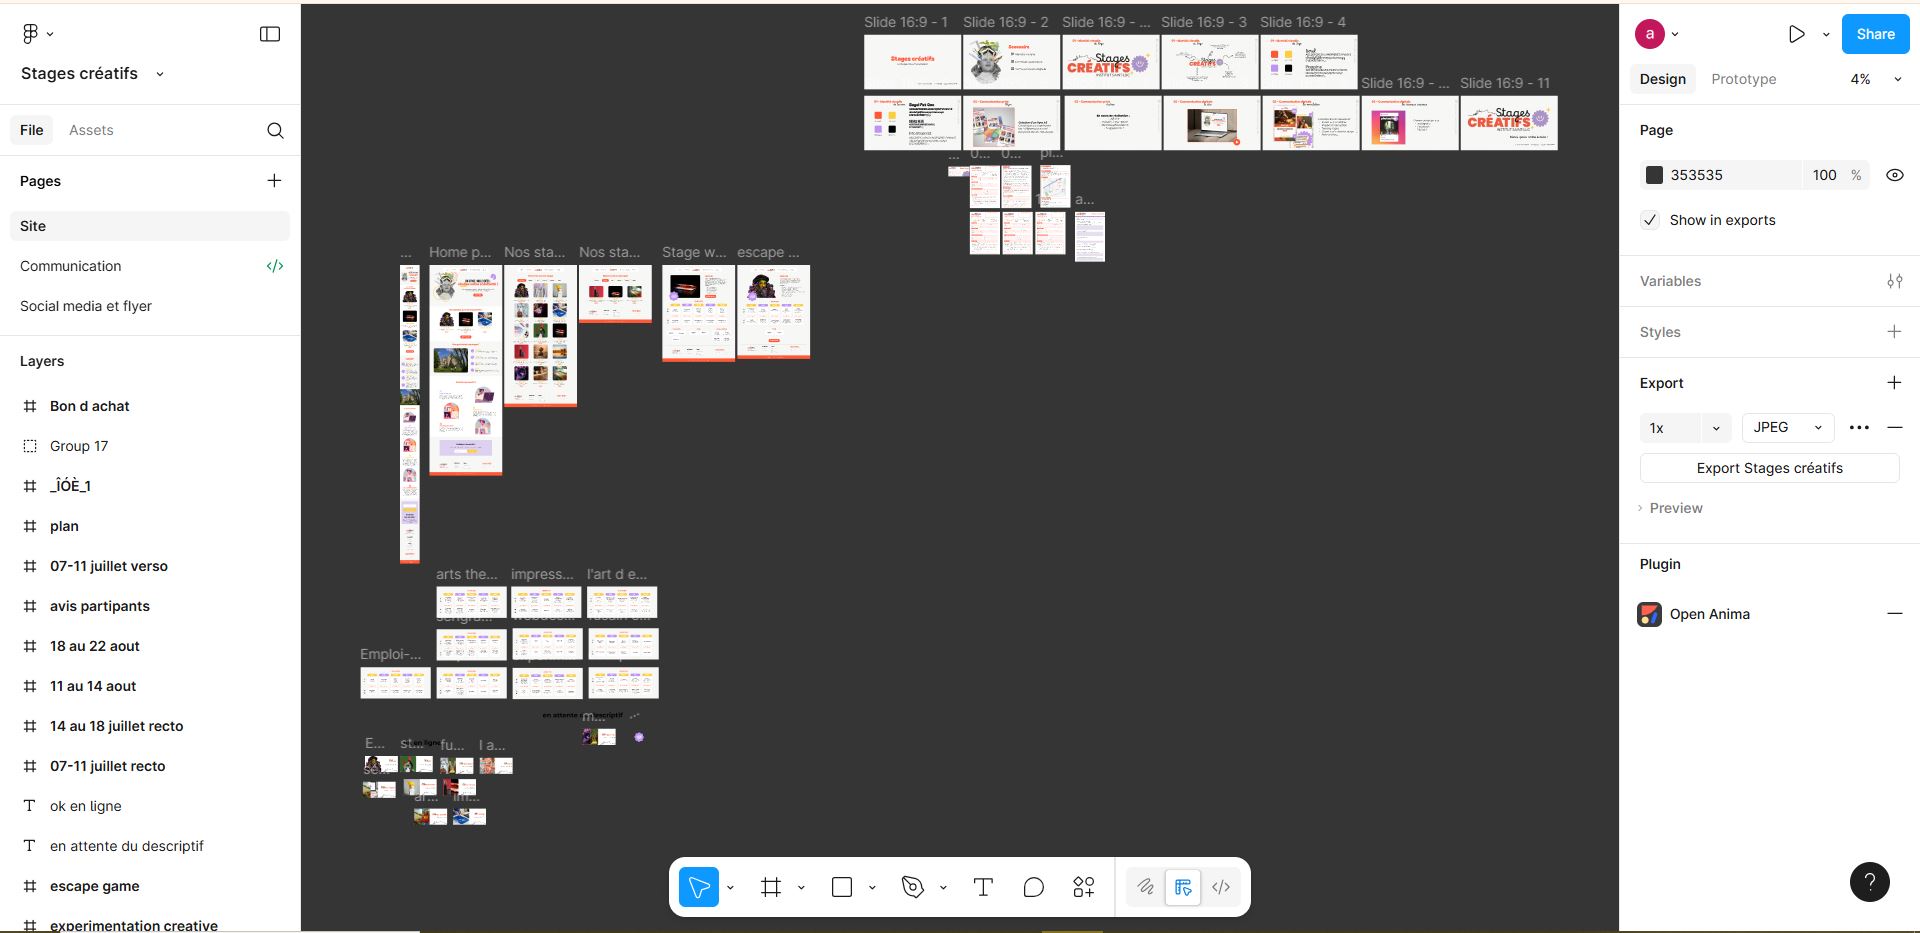Viewport: 1920px width, 933px height.
Task: Switch to the Prototype tab
Action: [x=1743, y=79]
